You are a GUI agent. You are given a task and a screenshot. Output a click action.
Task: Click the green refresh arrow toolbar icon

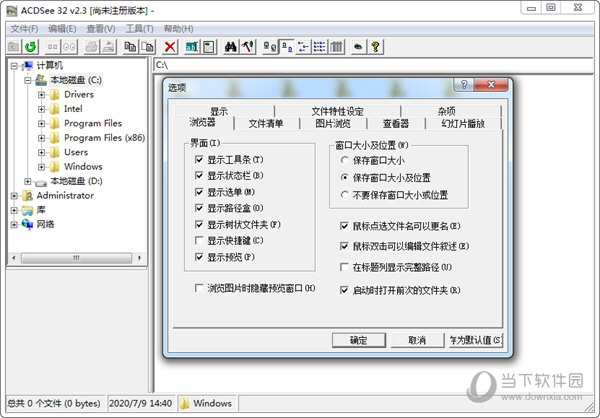coord(31,47)
